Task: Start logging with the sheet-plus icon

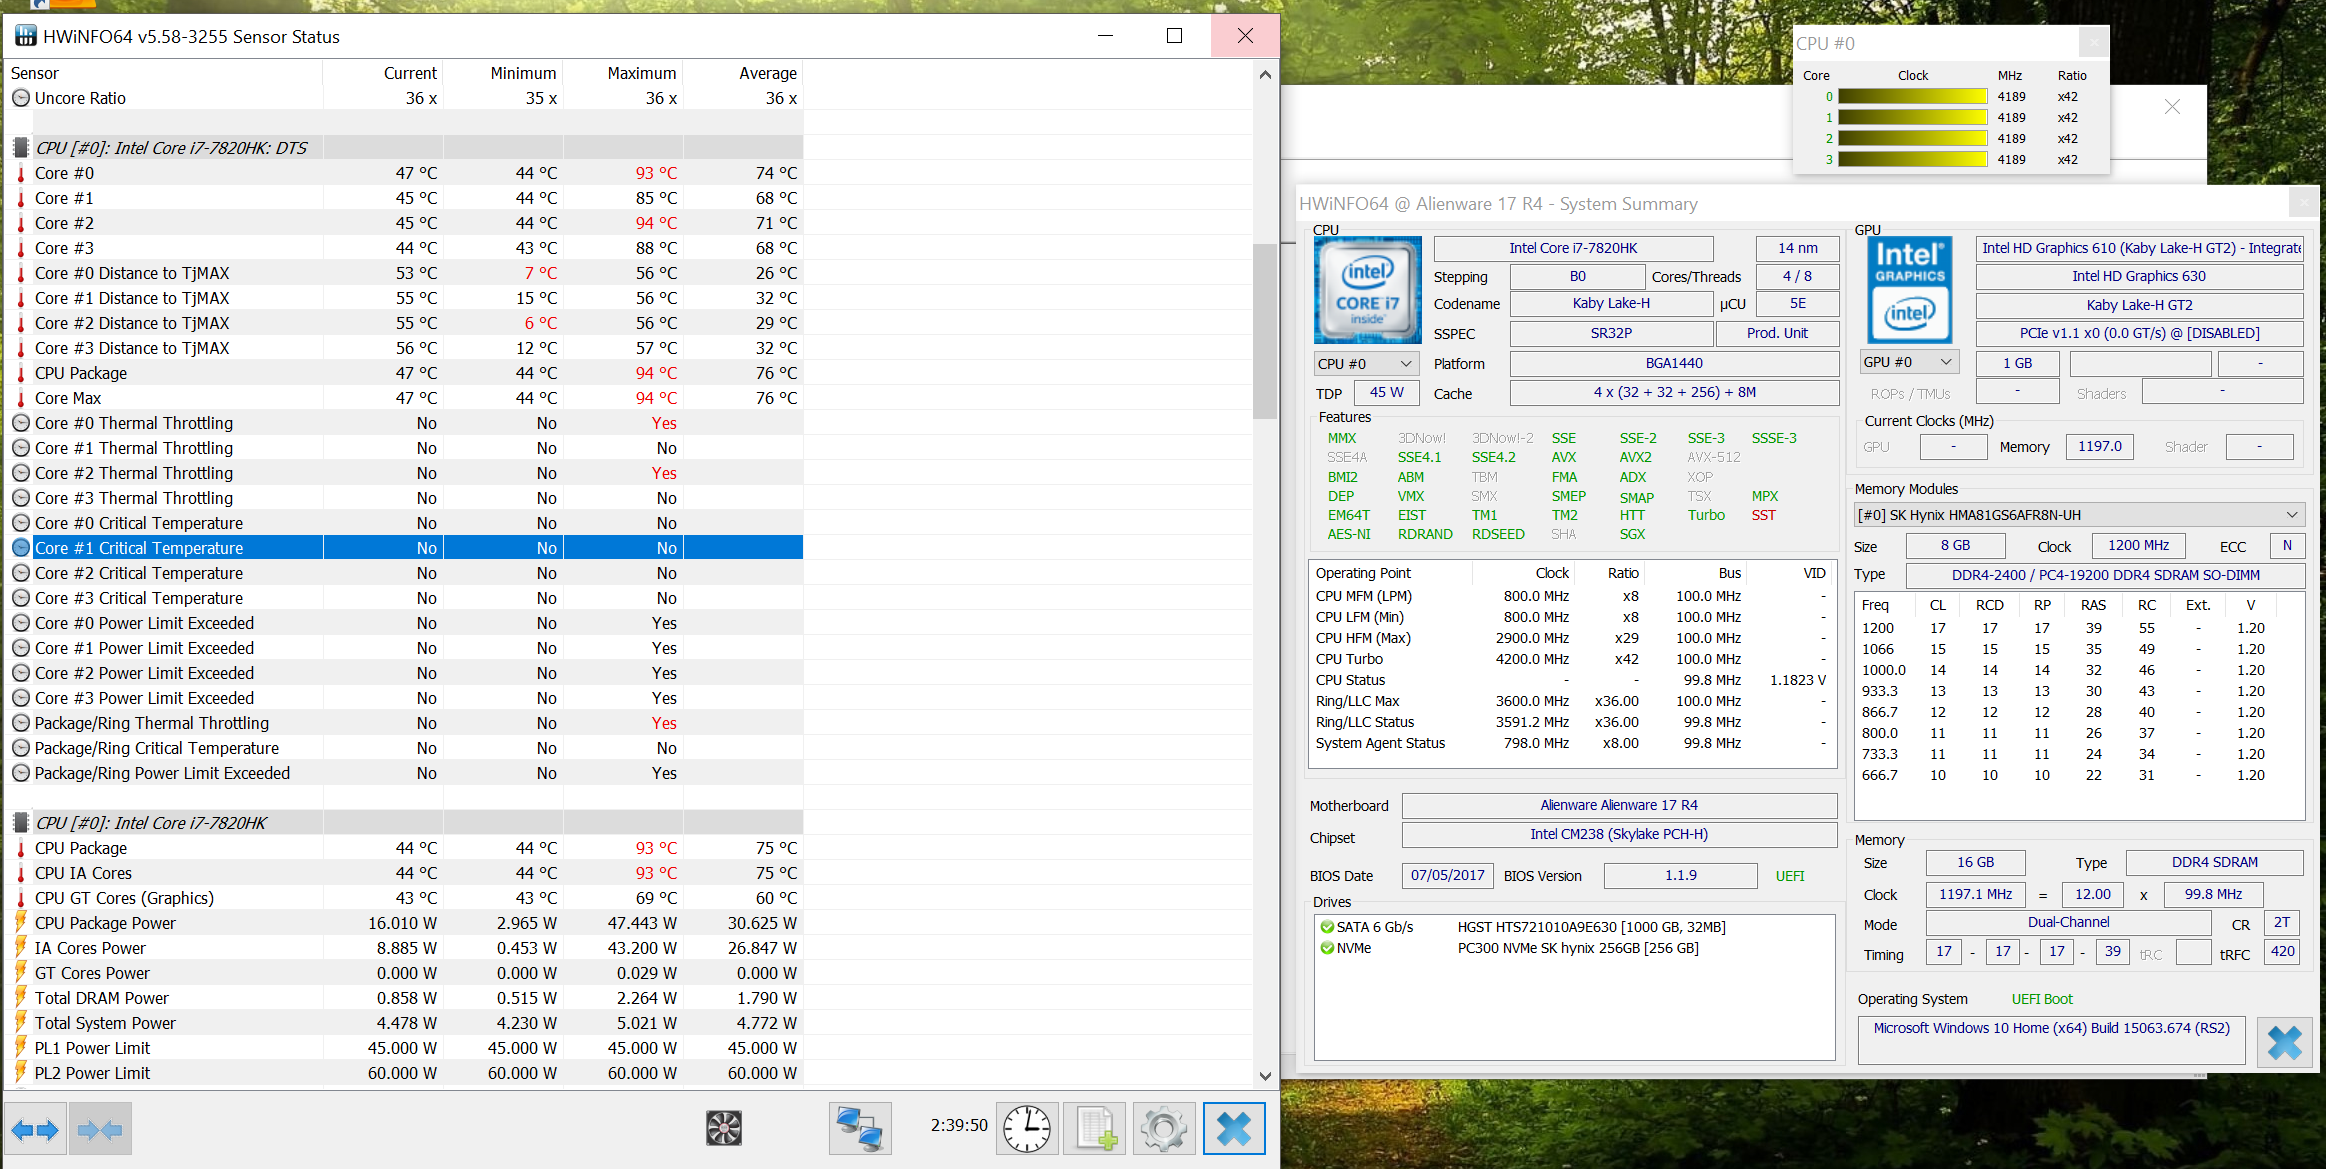Action: coord(1095,1129)
